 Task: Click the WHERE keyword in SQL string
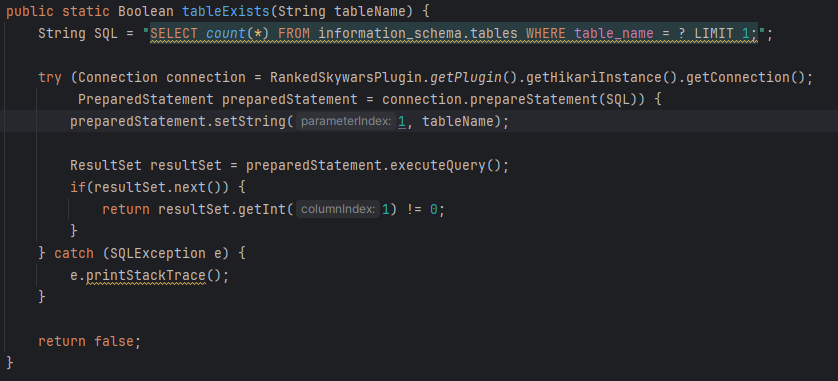pyautogui.click(x=546, y=34)
